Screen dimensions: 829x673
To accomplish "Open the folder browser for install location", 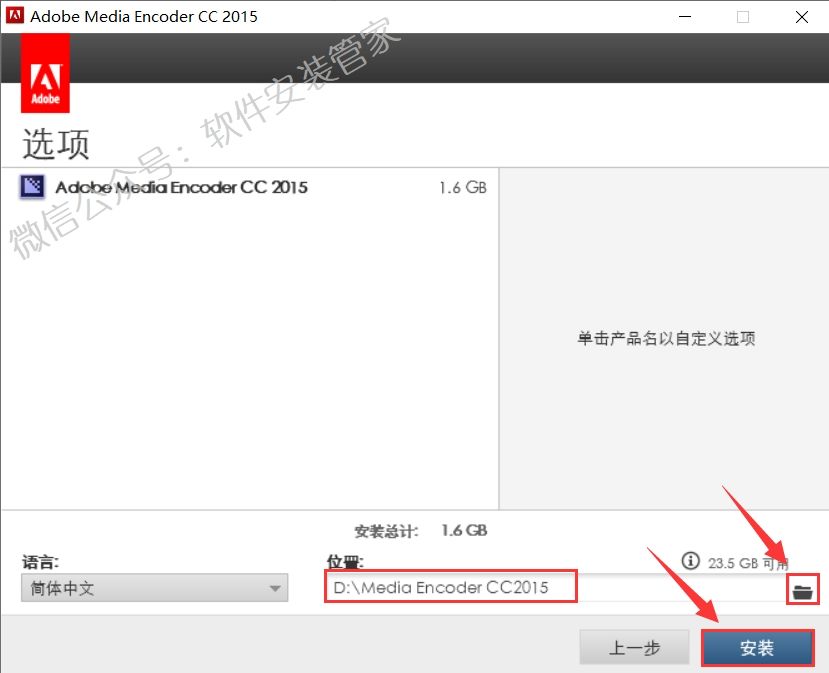I will coord(802,589).
